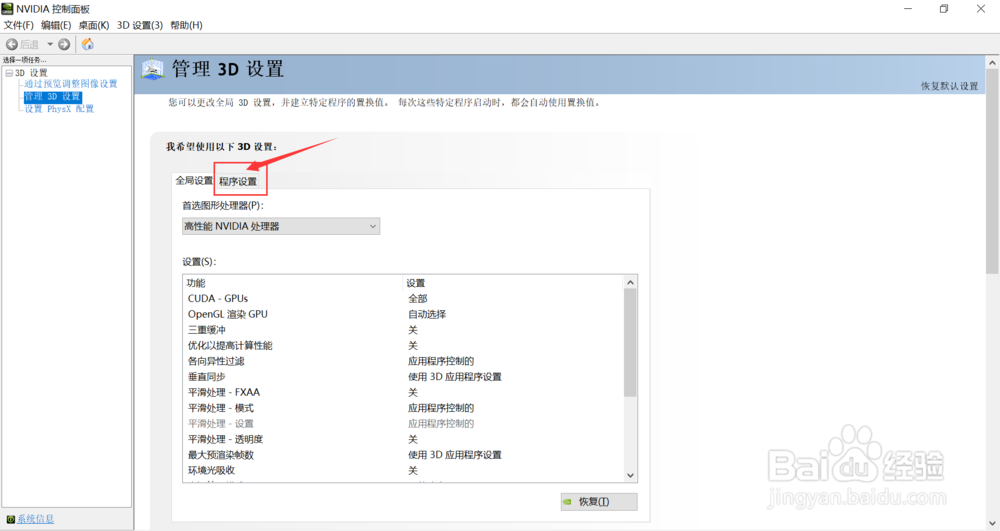Select the 三重缓冲 setting row
The width and height of the screenshot is (1000, 531).
tap(403, 330)
